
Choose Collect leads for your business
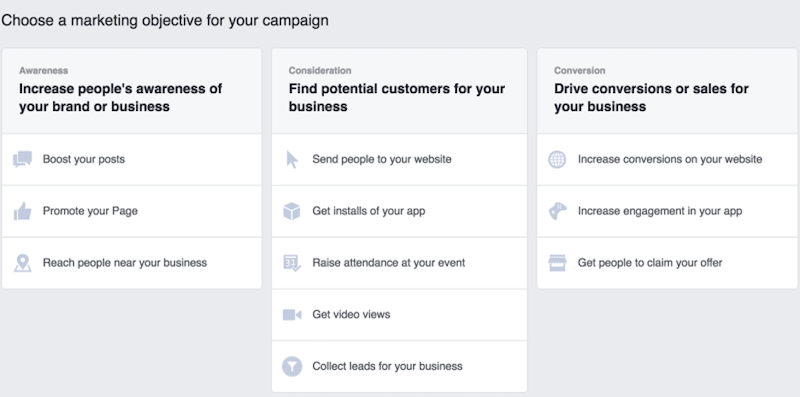pyautogui.click(x=399, y=366)
